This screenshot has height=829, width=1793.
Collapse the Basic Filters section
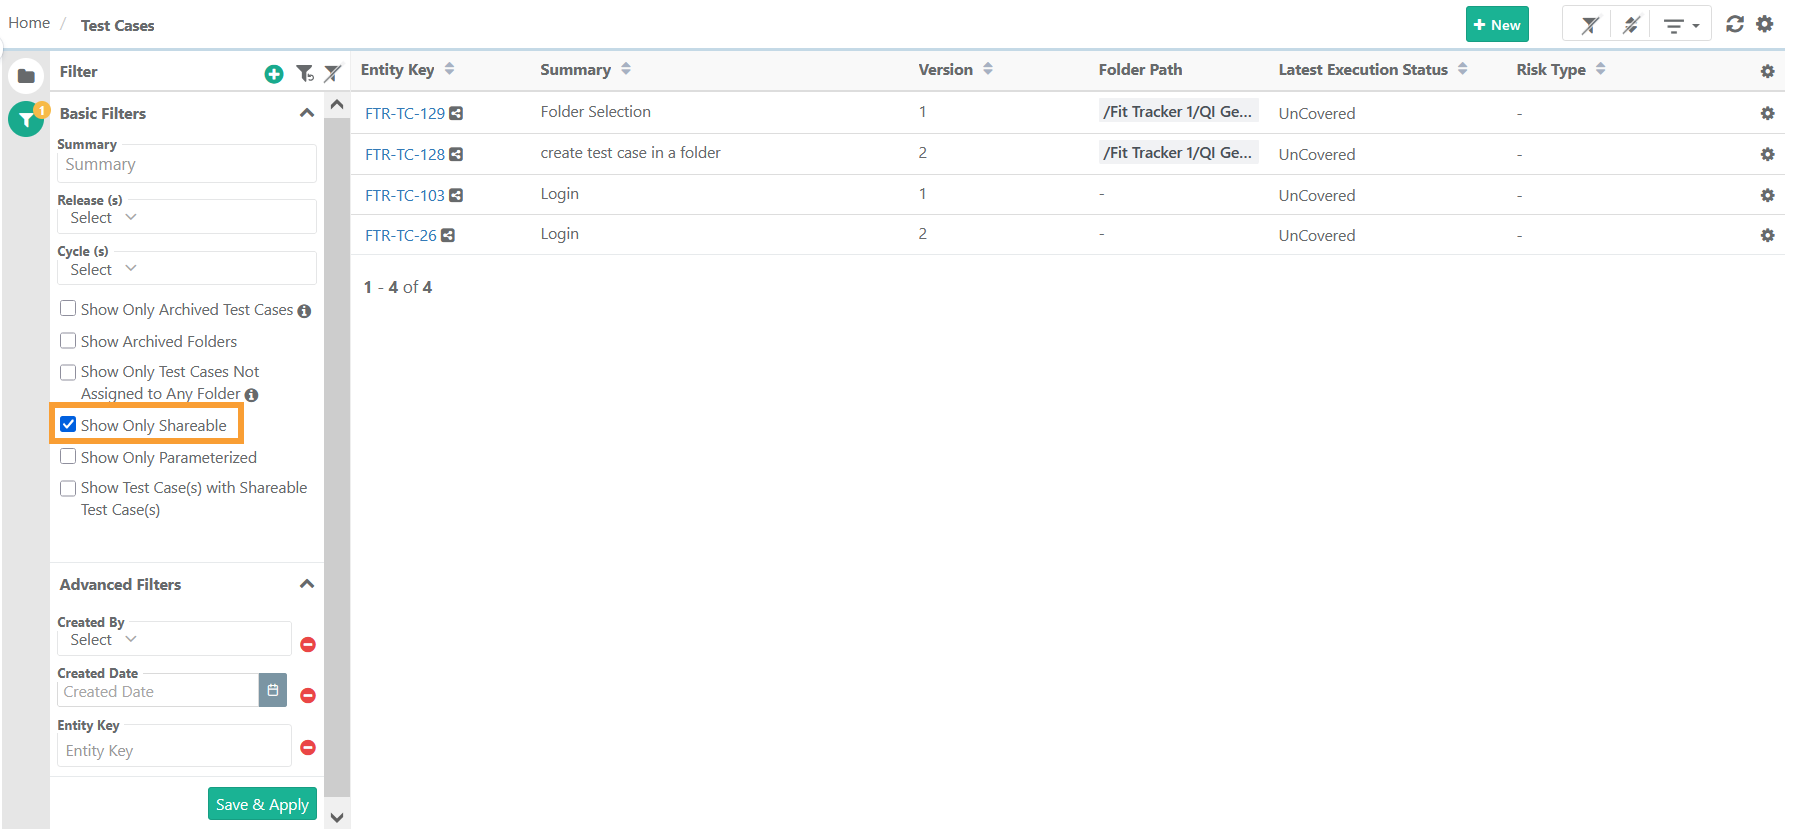pos(307,113)
